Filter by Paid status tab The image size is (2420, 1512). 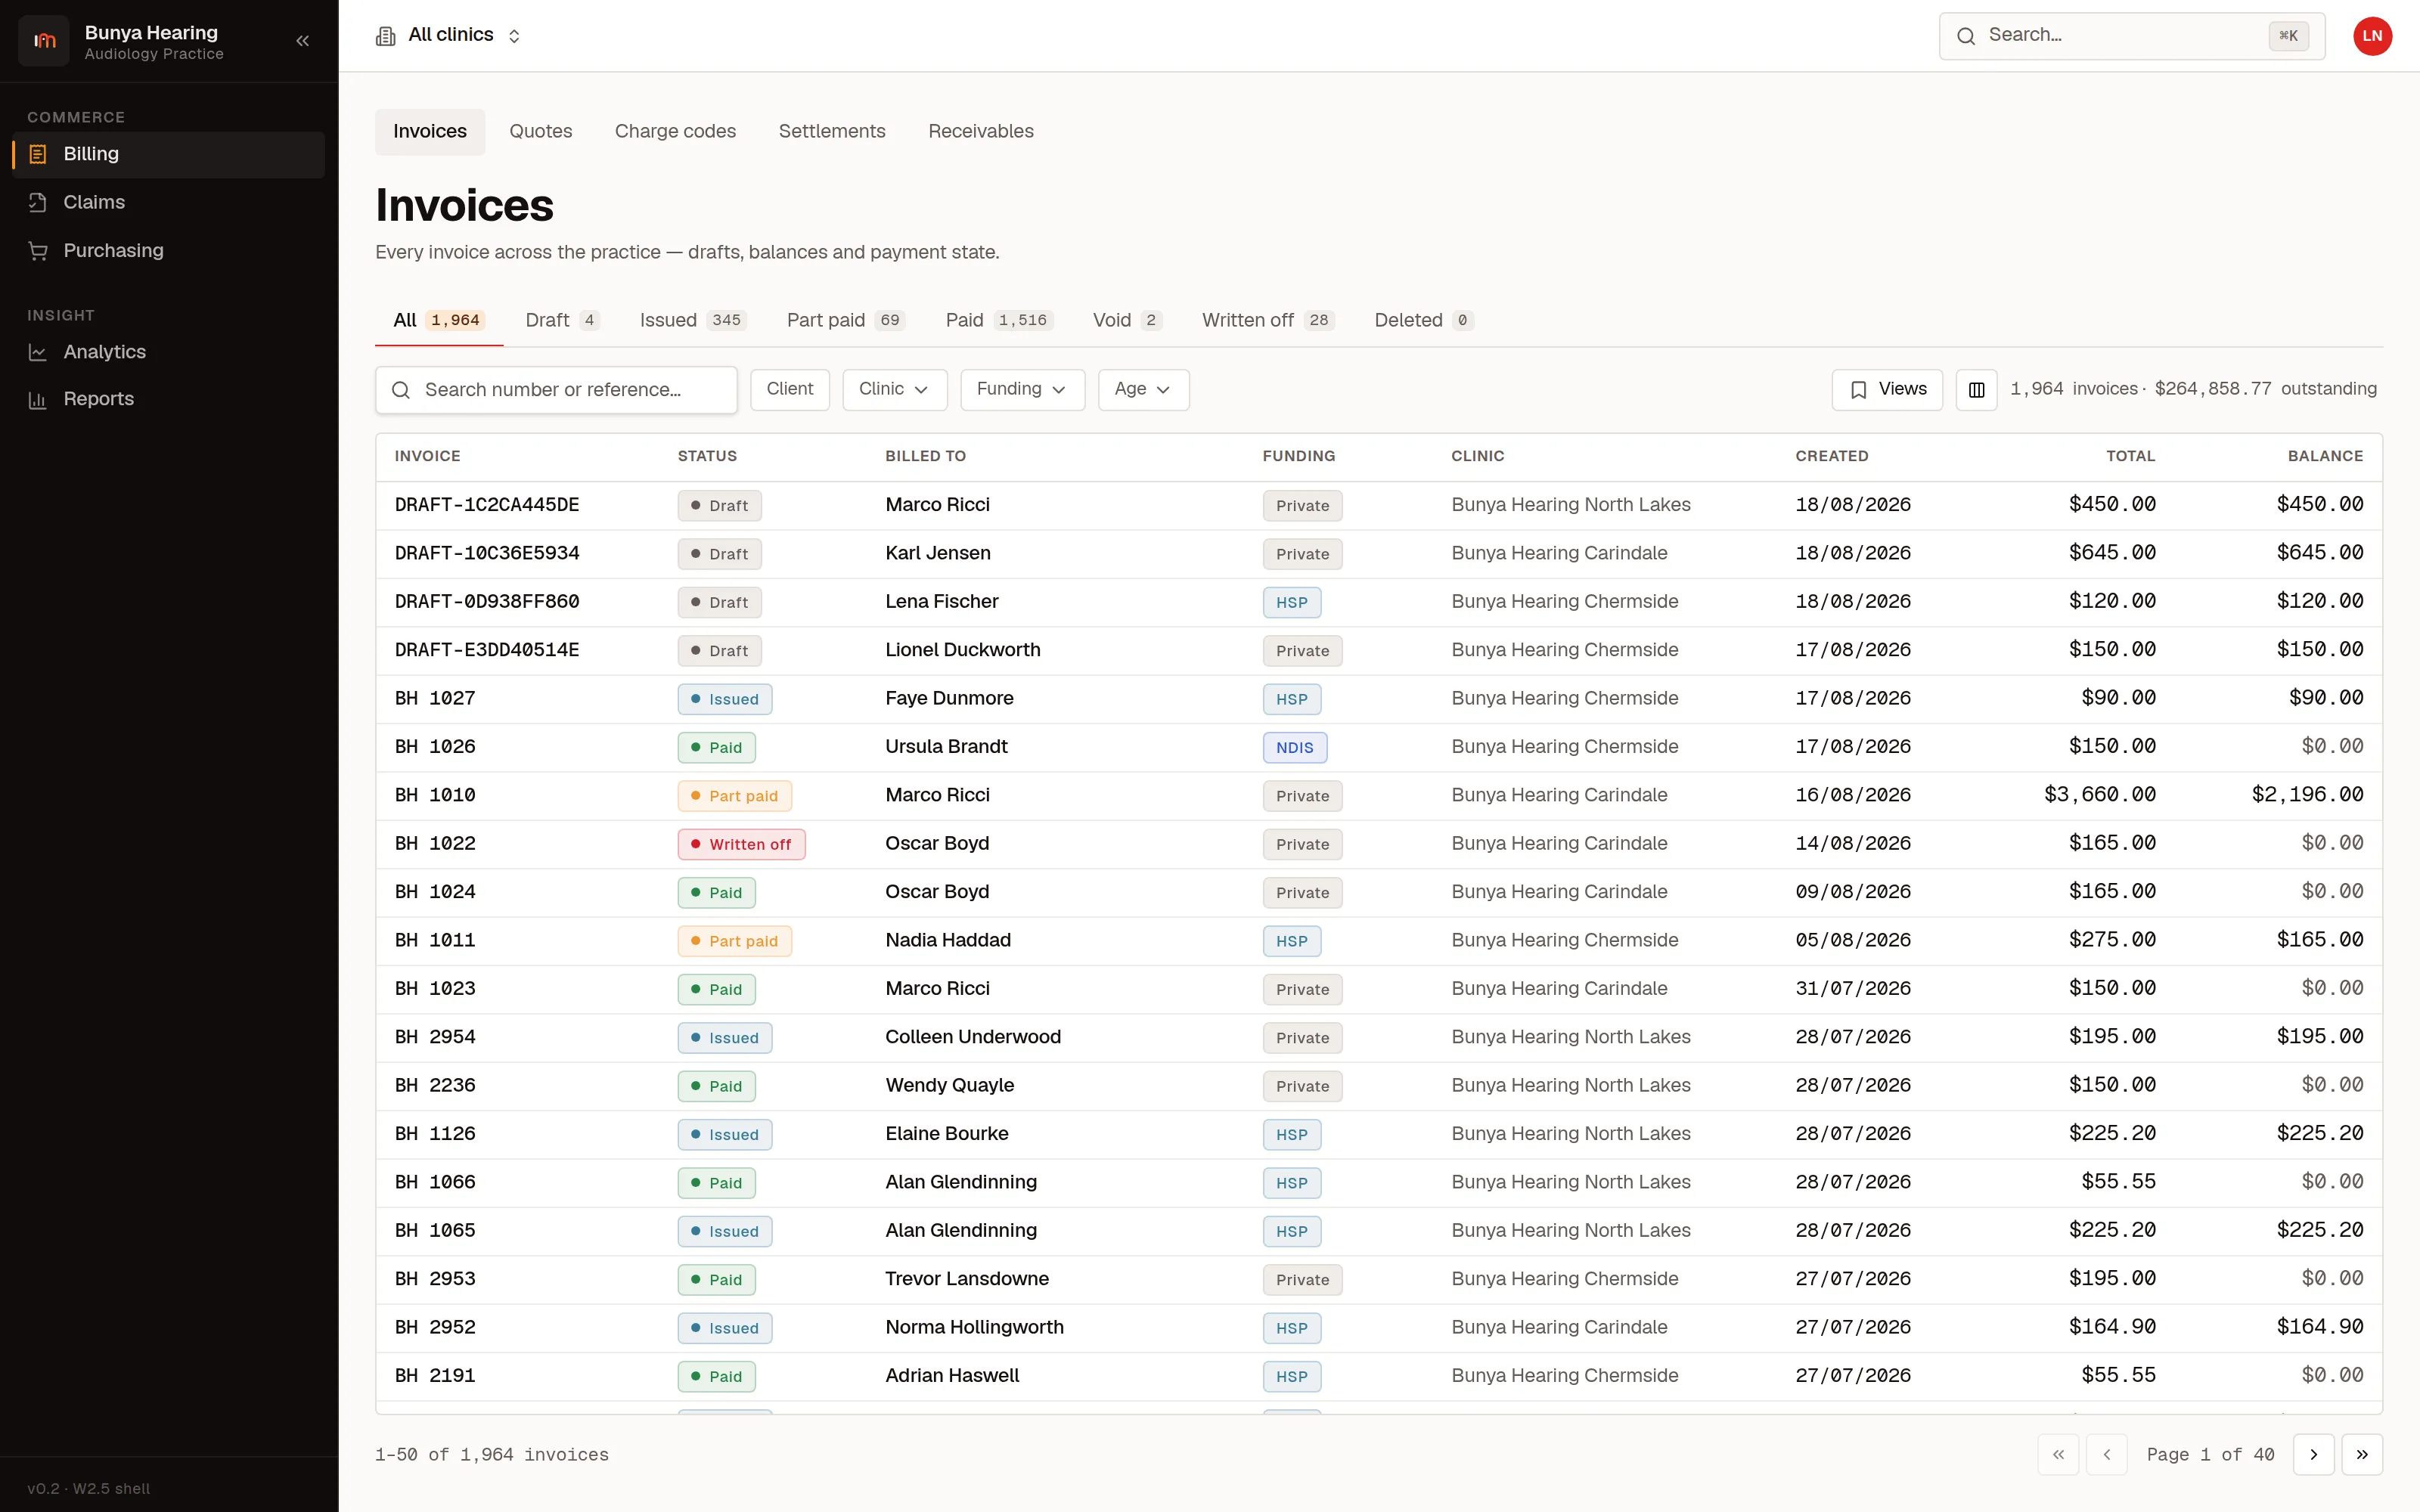click(x=999, y=321)
